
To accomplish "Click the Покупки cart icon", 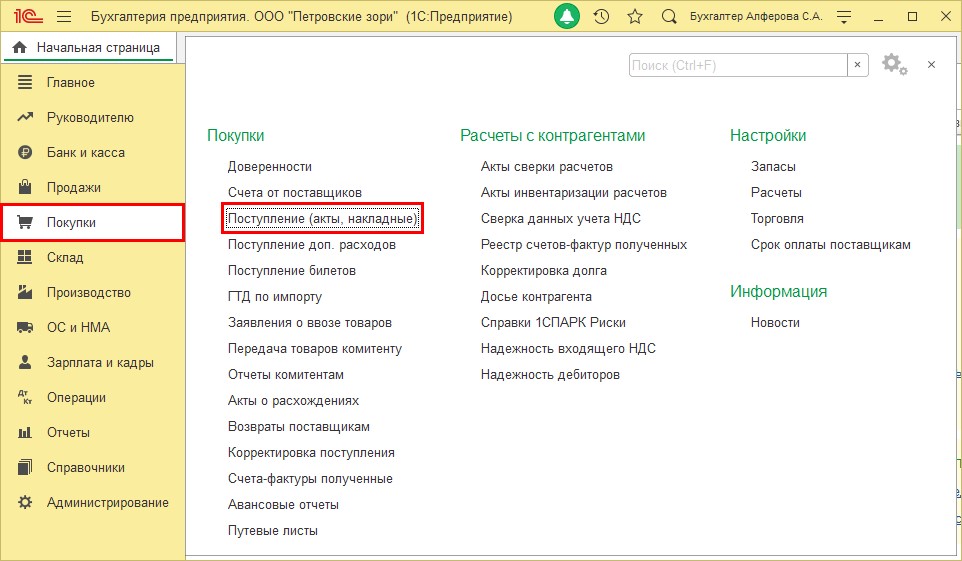I will [25, 222].
